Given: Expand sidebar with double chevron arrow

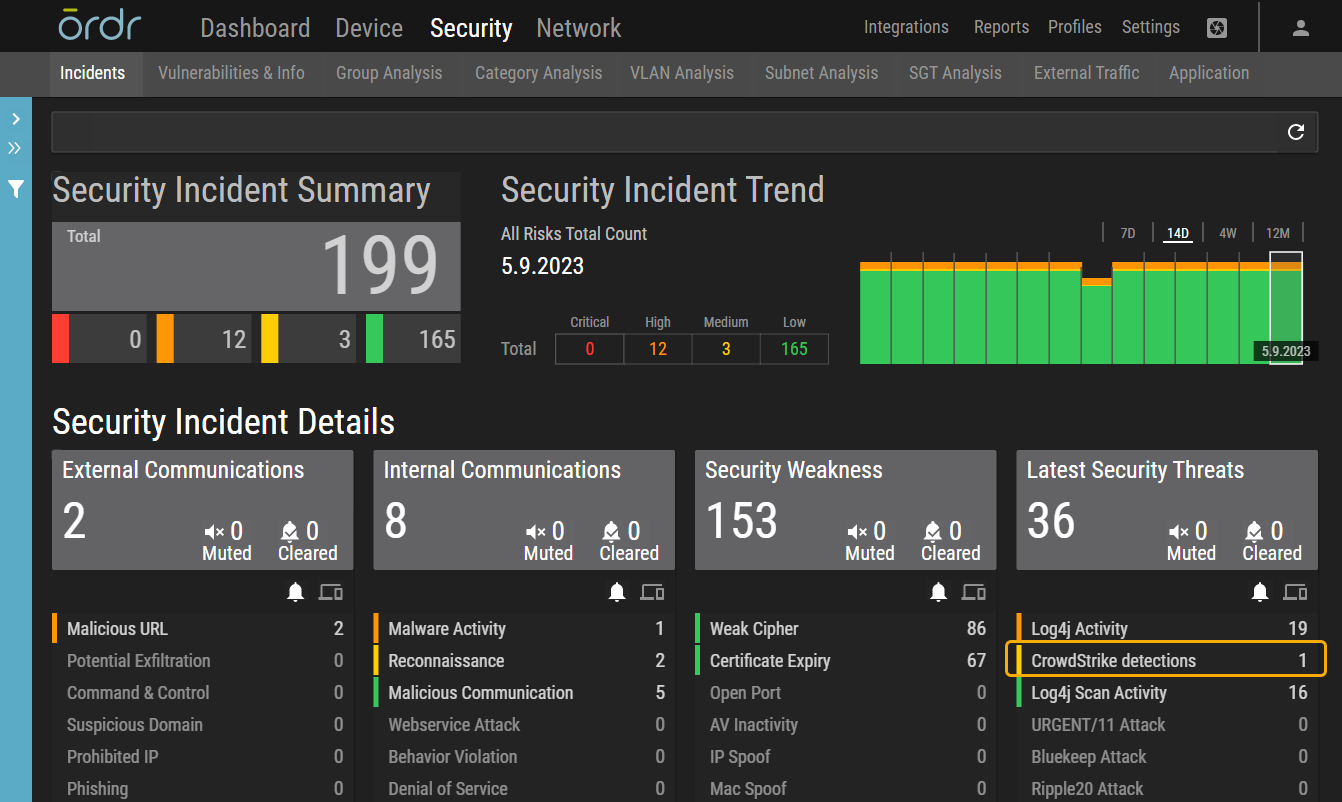Looking at the screenshot, I should point(15,148).
